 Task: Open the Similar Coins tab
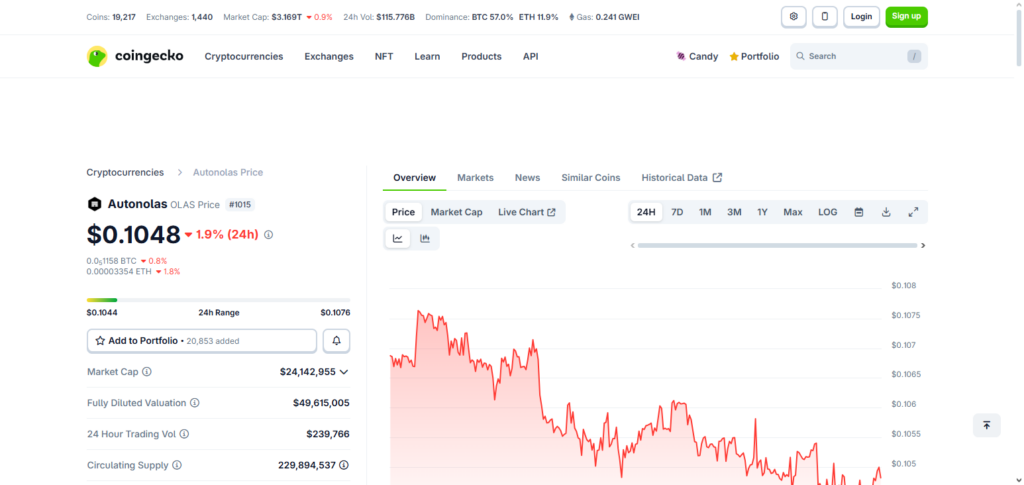click(x=590, y=178)
